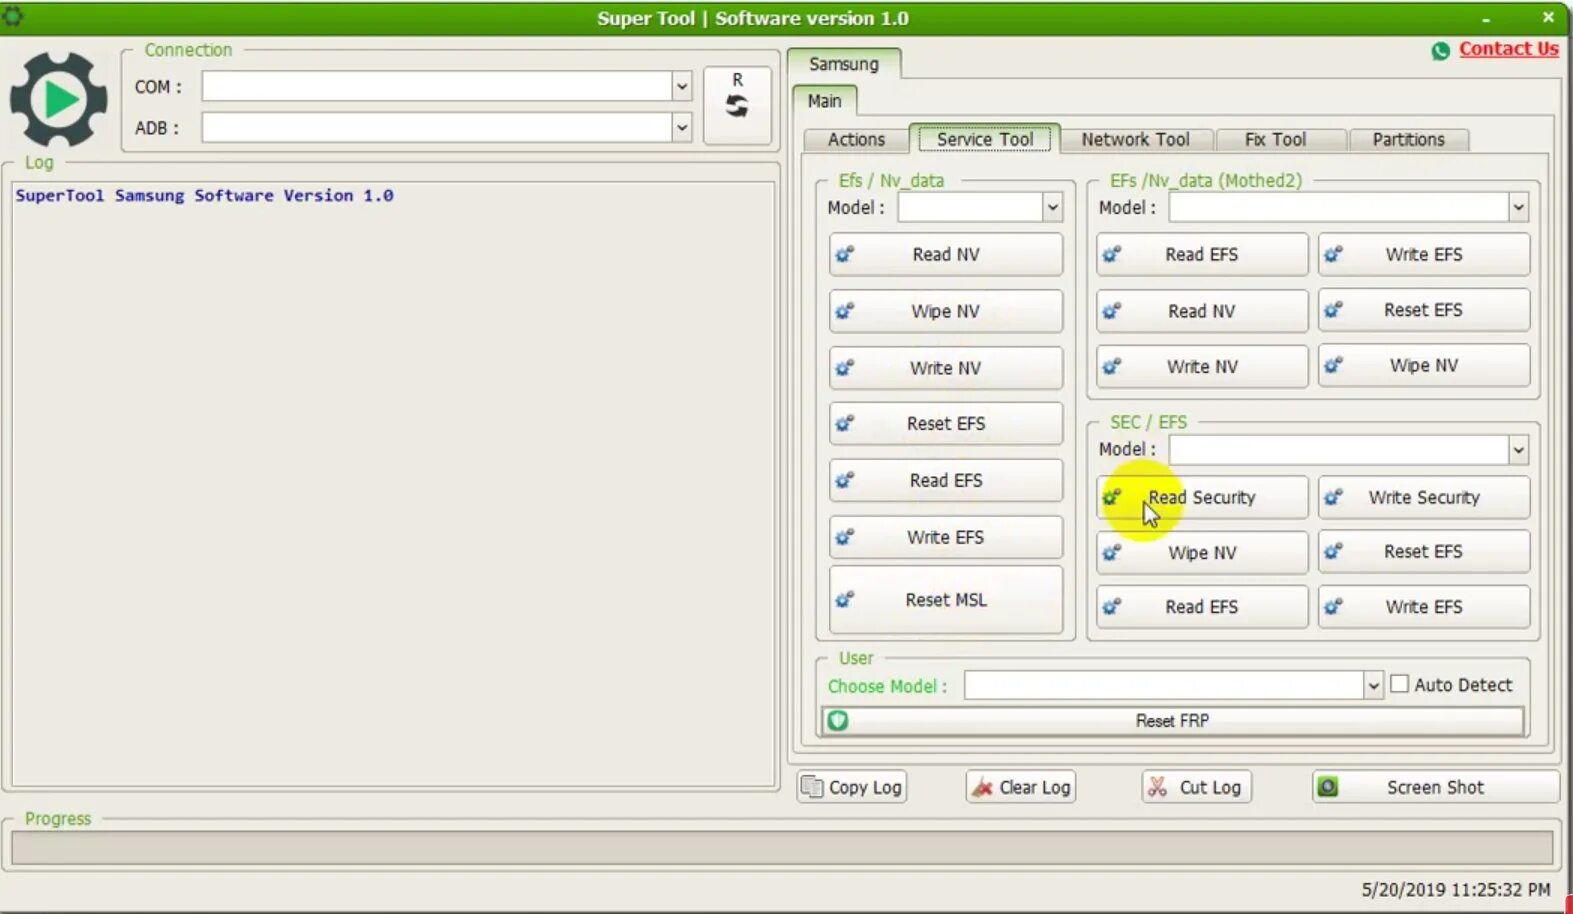This screenshot has height=914, width=1573.
Task: Click gear icon on Efs/Nv_data Read NV
Action: [x=845, y=254]
